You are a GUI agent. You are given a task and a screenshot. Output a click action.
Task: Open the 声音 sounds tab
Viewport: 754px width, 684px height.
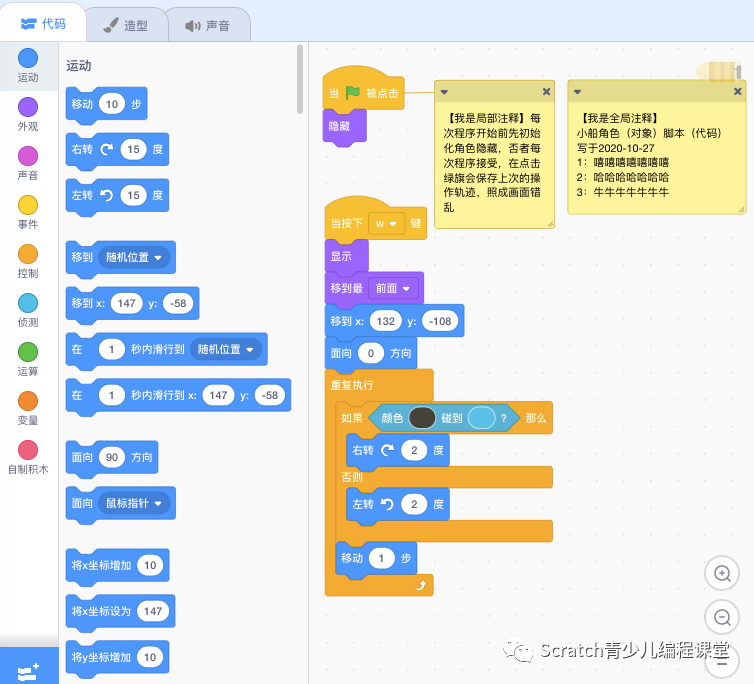(x=208, y=25)
